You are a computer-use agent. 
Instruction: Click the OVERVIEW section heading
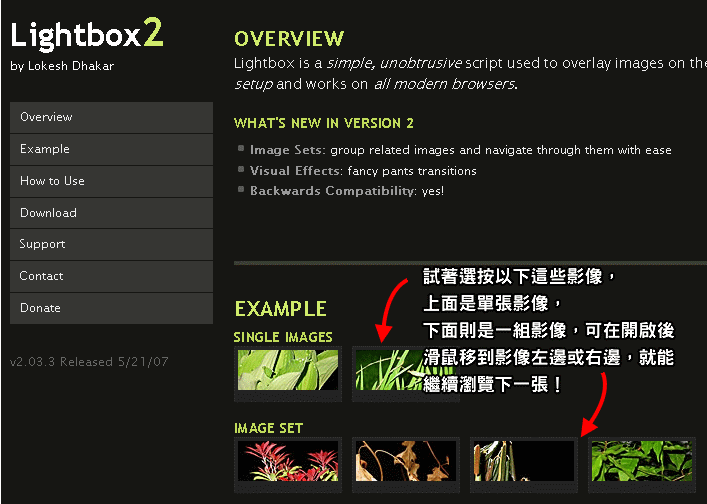[289, 39]
